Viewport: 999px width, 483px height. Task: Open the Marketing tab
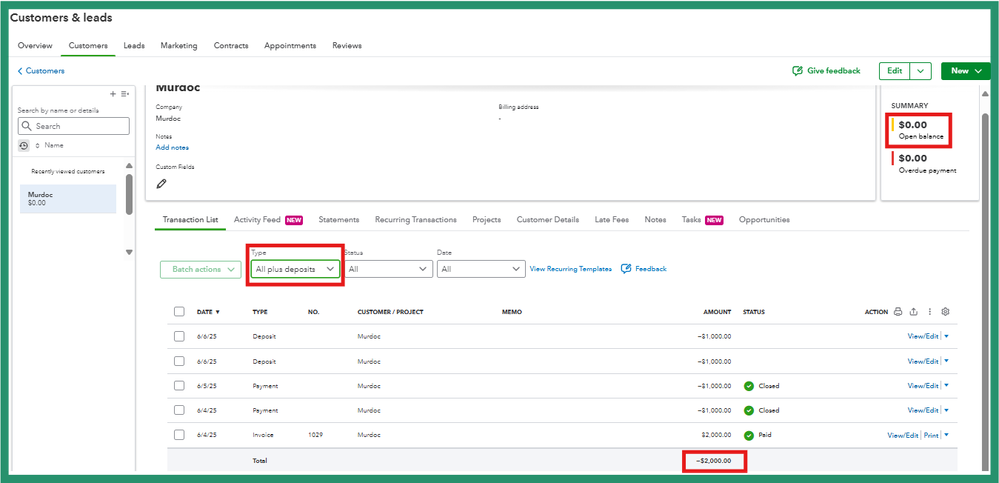(179, 46)
